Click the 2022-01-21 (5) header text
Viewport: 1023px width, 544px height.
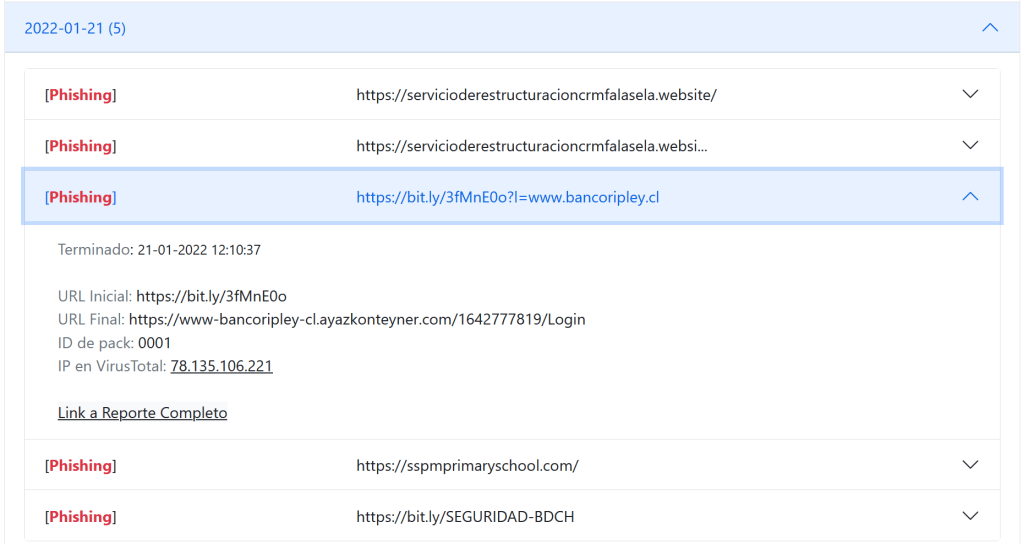(x=75, y=28)
